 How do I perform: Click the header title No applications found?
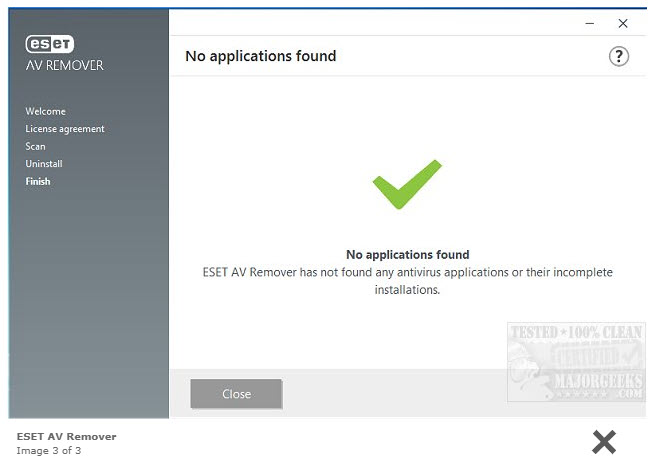(x=260, y=56)
